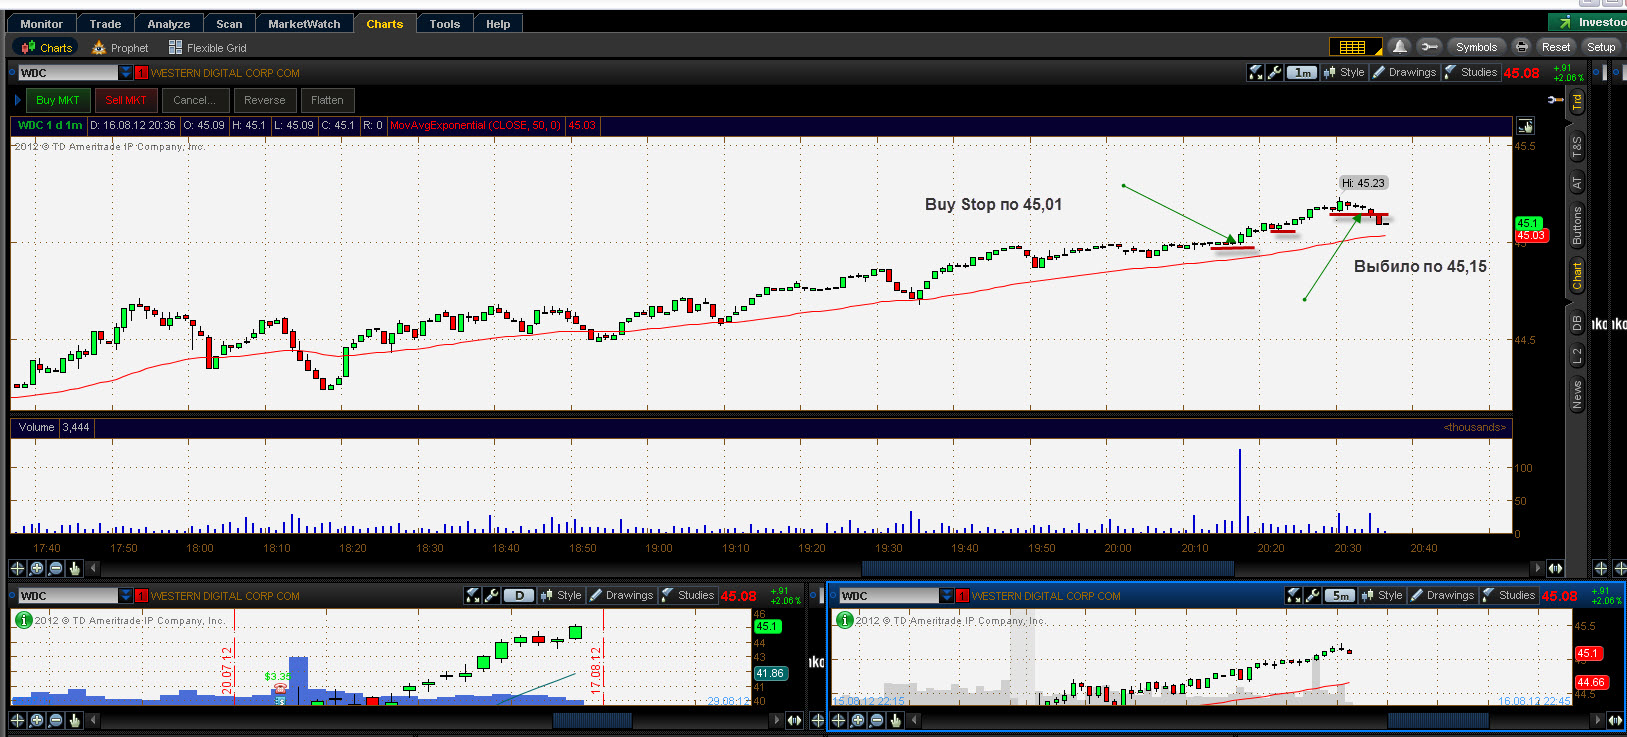Toggle the D timeframe button on daily chart
The image size is (1627, 737).
tap(519, 595)
